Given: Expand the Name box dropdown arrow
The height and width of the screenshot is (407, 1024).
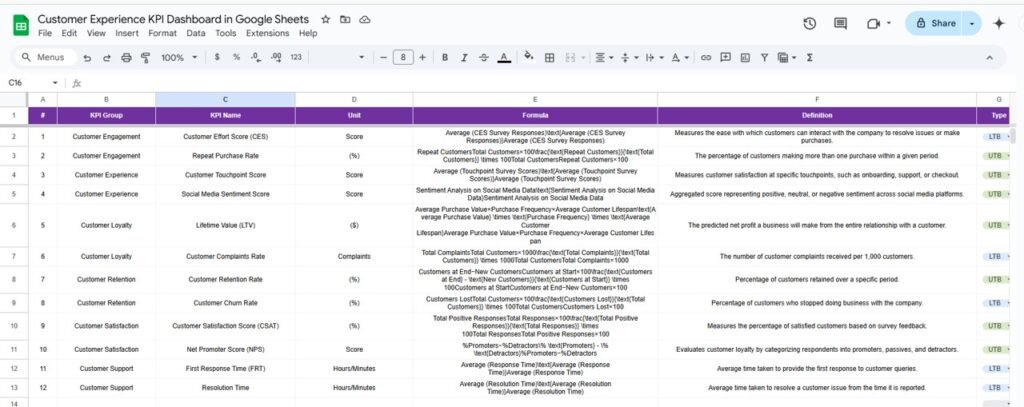Looking at the screenshot, I should (x=55, y=83).
